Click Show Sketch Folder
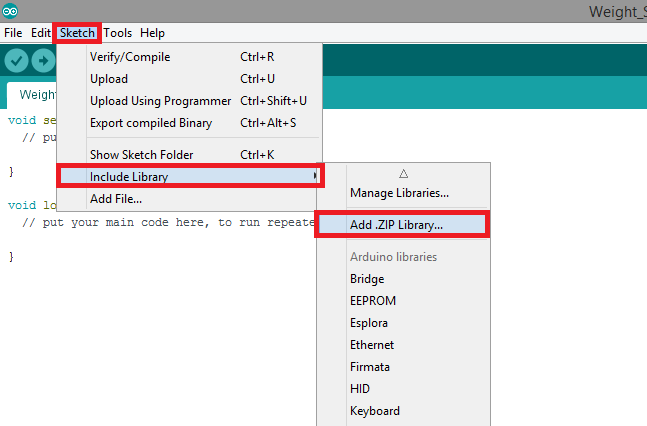Viewport: 647px width, 426px height. point(141,155)
